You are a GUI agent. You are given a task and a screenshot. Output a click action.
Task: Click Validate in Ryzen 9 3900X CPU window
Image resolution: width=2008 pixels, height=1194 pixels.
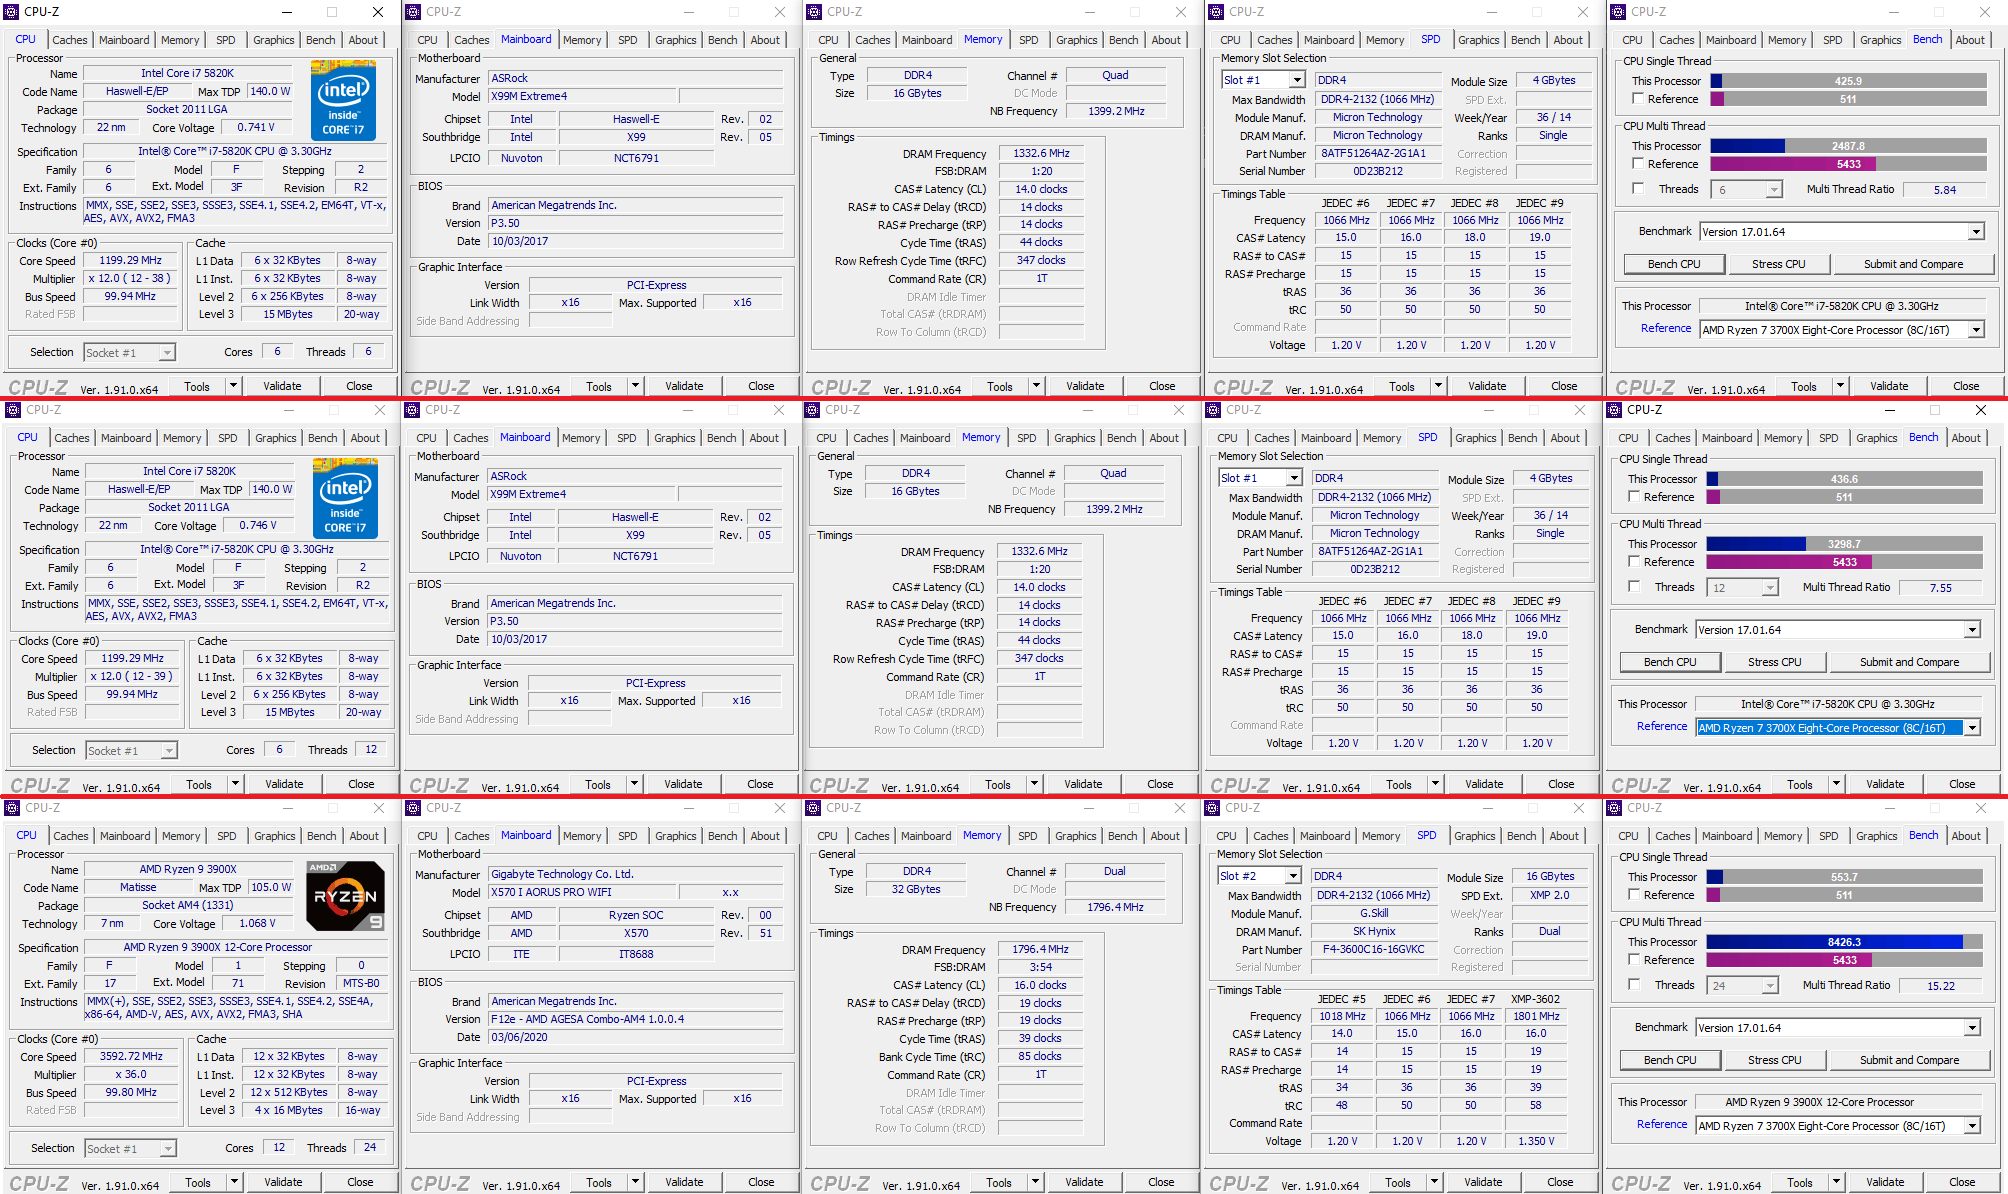tap(283, 1182)
